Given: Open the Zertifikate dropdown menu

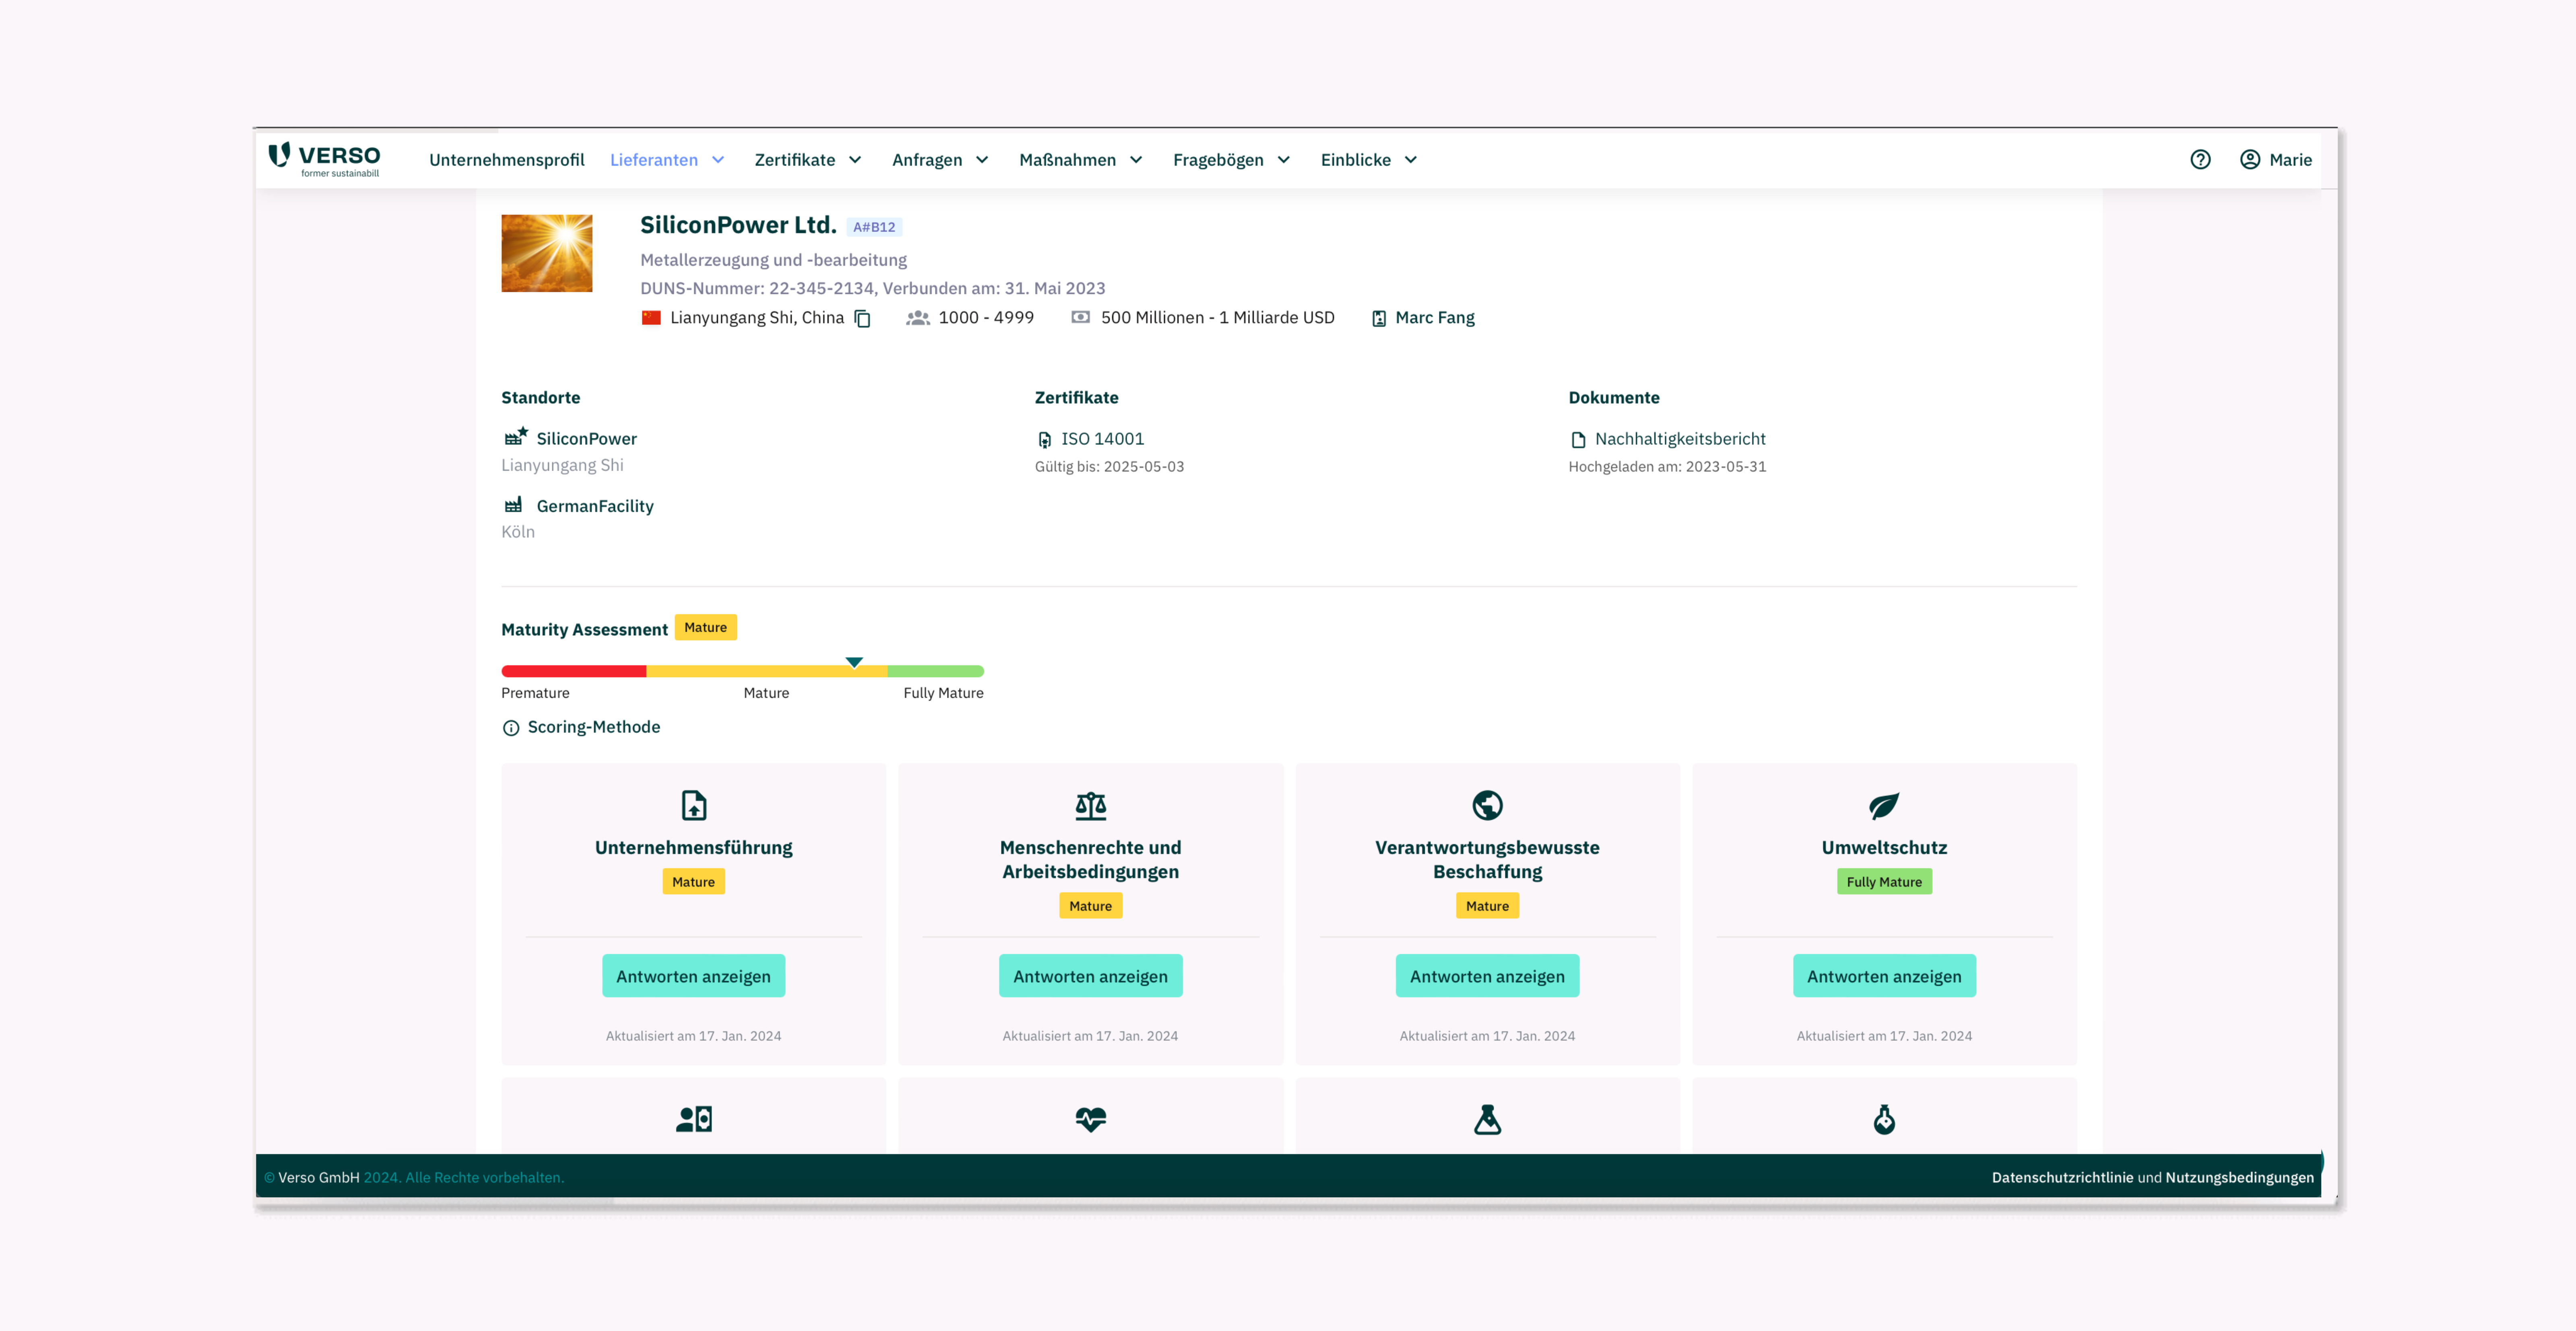Looking at the screenshot, I should (808, 159).
